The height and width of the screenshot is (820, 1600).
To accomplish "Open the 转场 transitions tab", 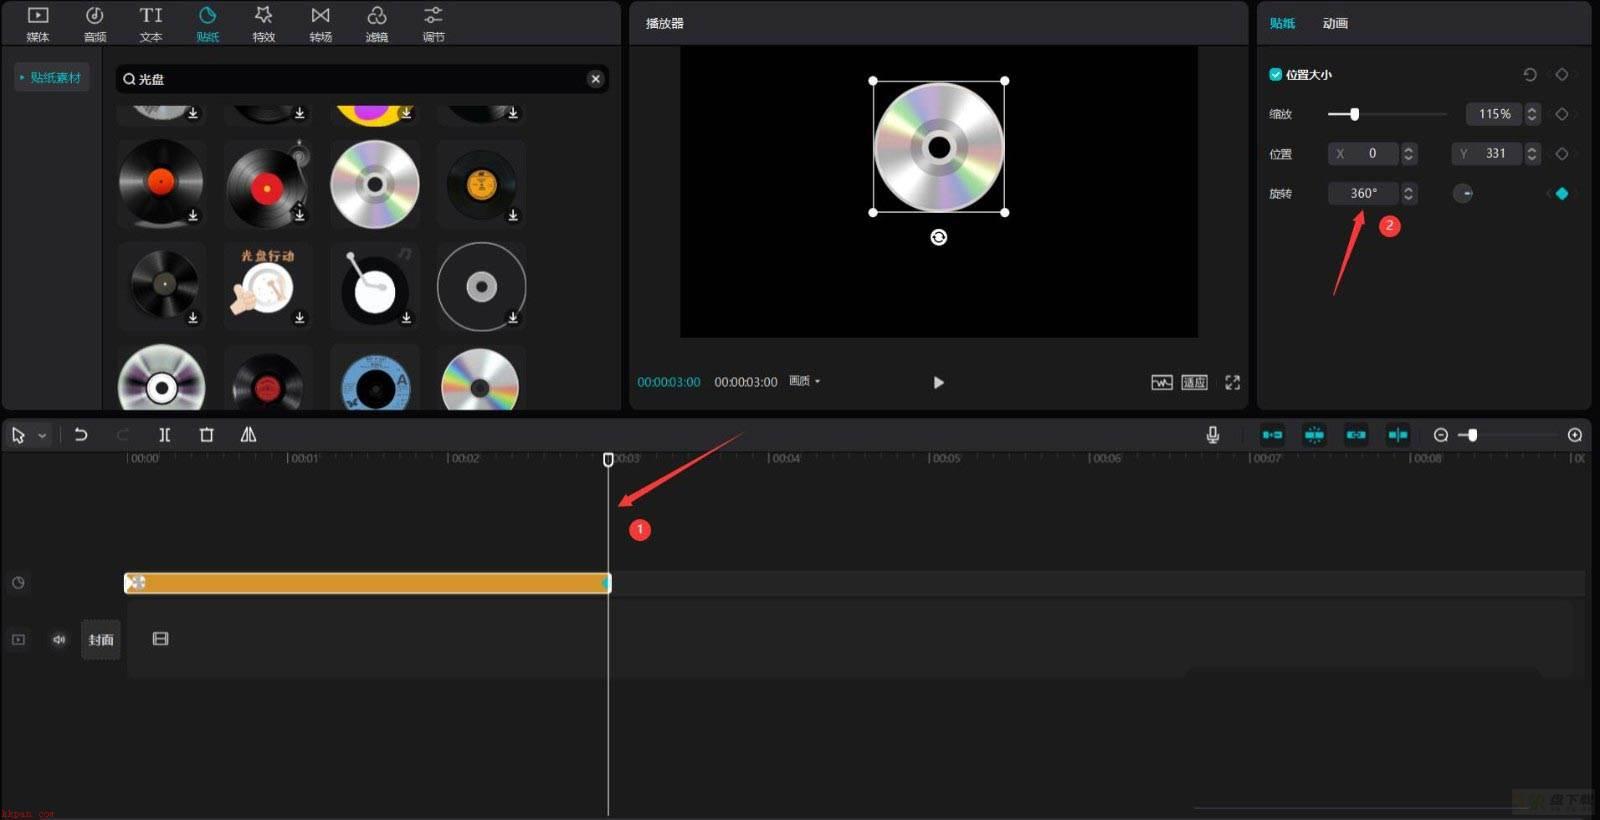I will click(x=320, y=24).
